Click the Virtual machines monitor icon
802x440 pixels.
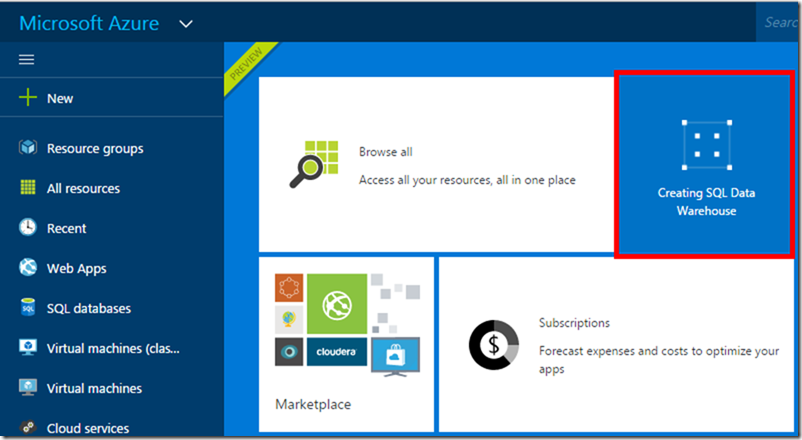[x=28, y=387]
